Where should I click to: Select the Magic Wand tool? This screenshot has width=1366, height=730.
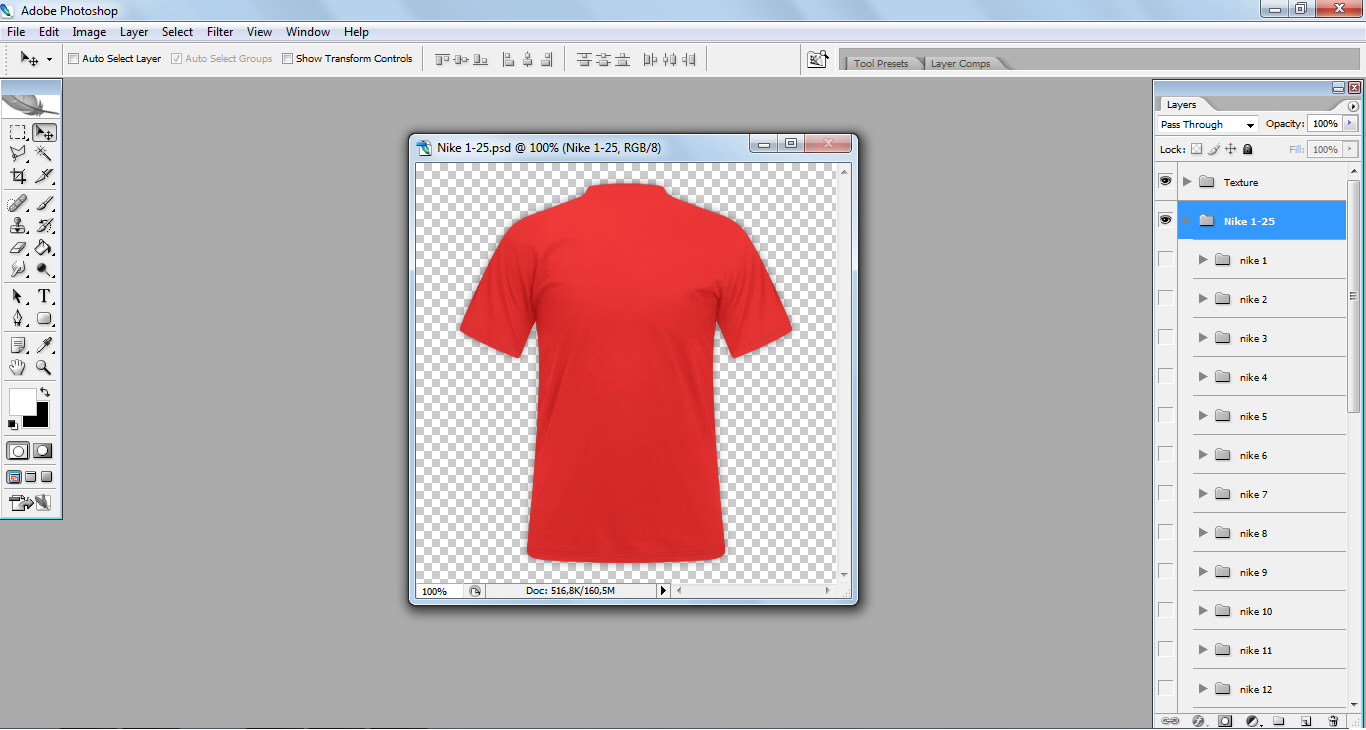44,153
